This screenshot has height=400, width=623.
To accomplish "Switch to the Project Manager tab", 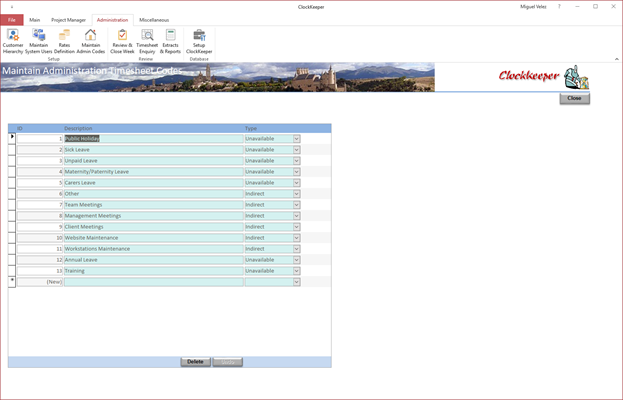I will click(x=68, y=20).
